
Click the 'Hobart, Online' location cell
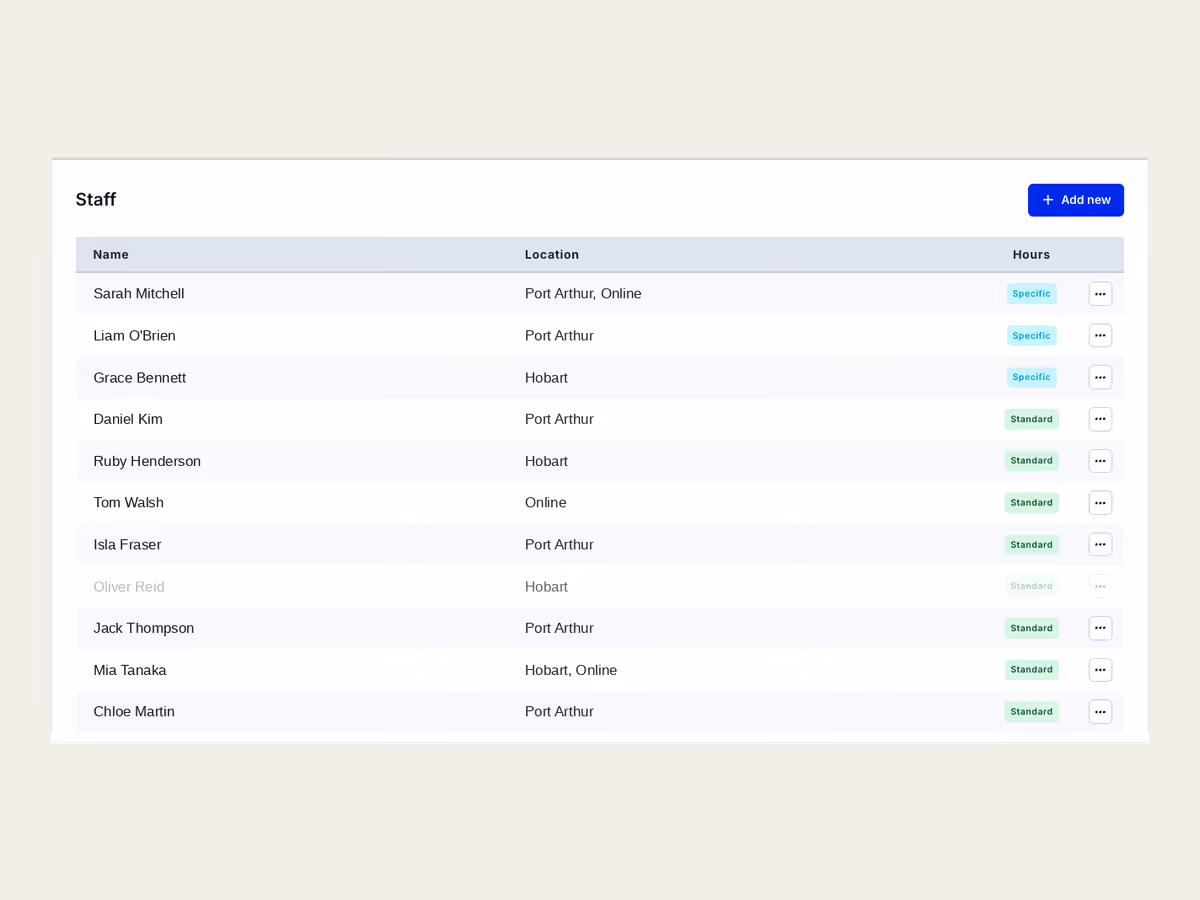tap(571, 670)
